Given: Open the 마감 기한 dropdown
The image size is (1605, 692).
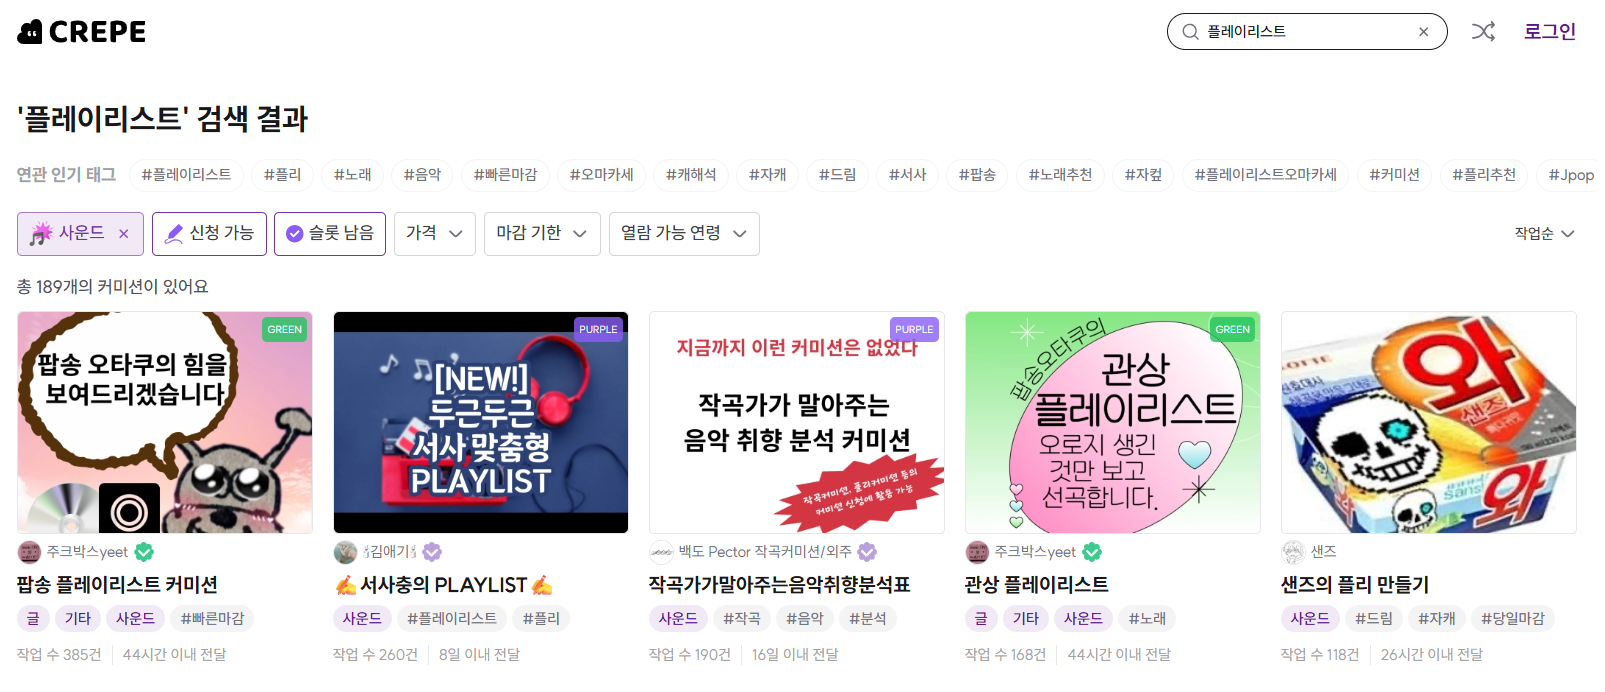Looking at the screenshot, I should [542, 234].
